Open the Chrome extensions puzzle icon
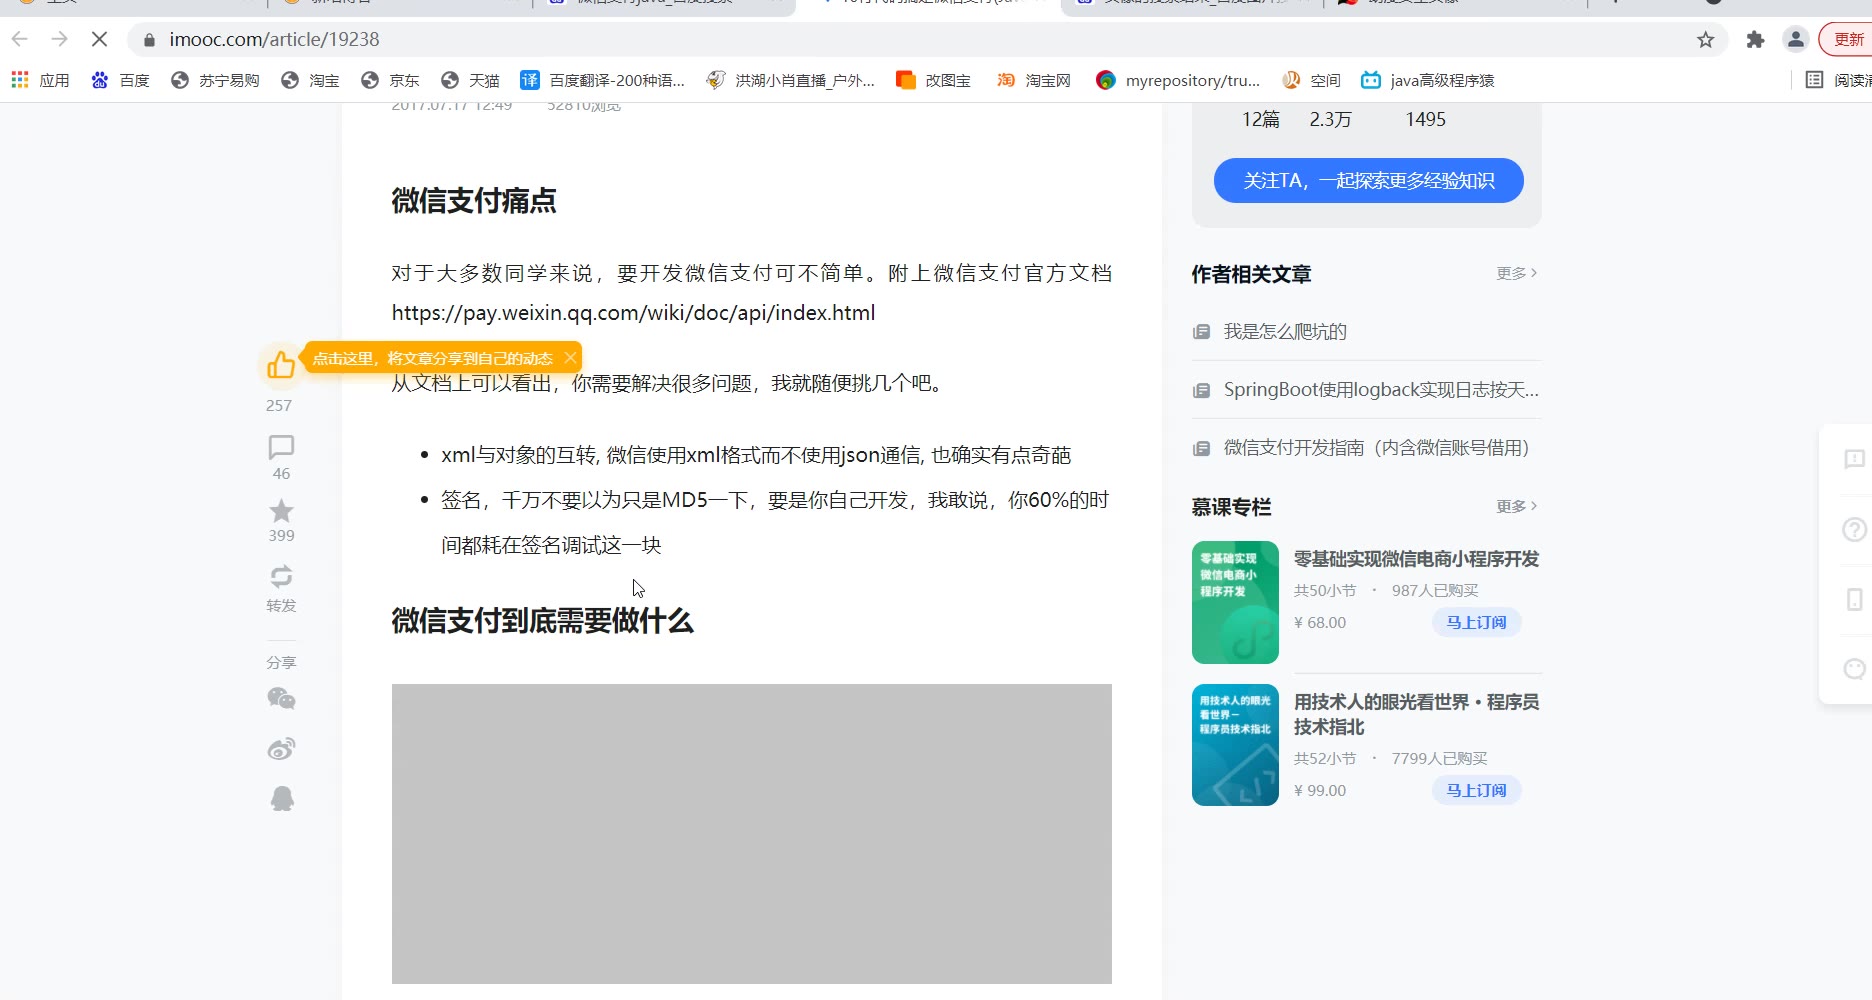Image resolution: width=1872 pixels, height=1000 pixels. [1755, 40]
